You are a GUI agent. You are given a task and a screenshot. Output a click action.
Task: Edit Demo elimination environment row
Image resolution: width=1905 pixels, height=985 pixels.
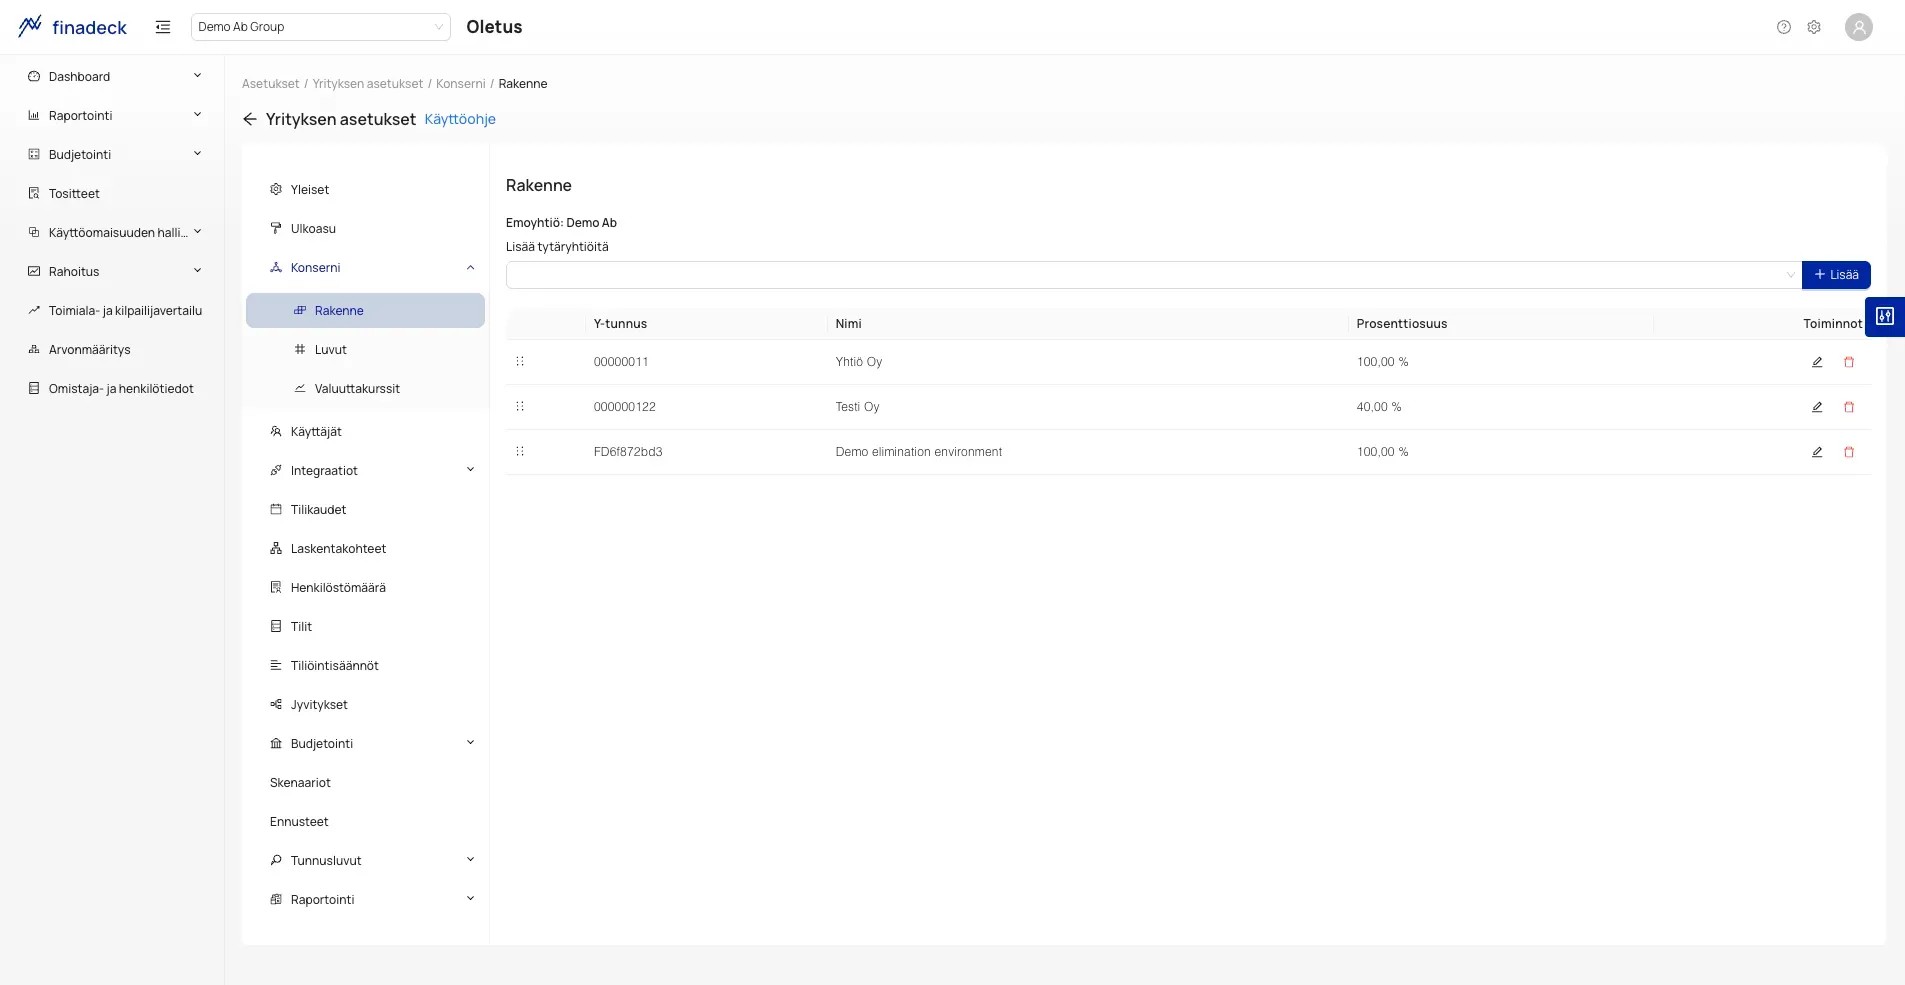point(1817,452)
